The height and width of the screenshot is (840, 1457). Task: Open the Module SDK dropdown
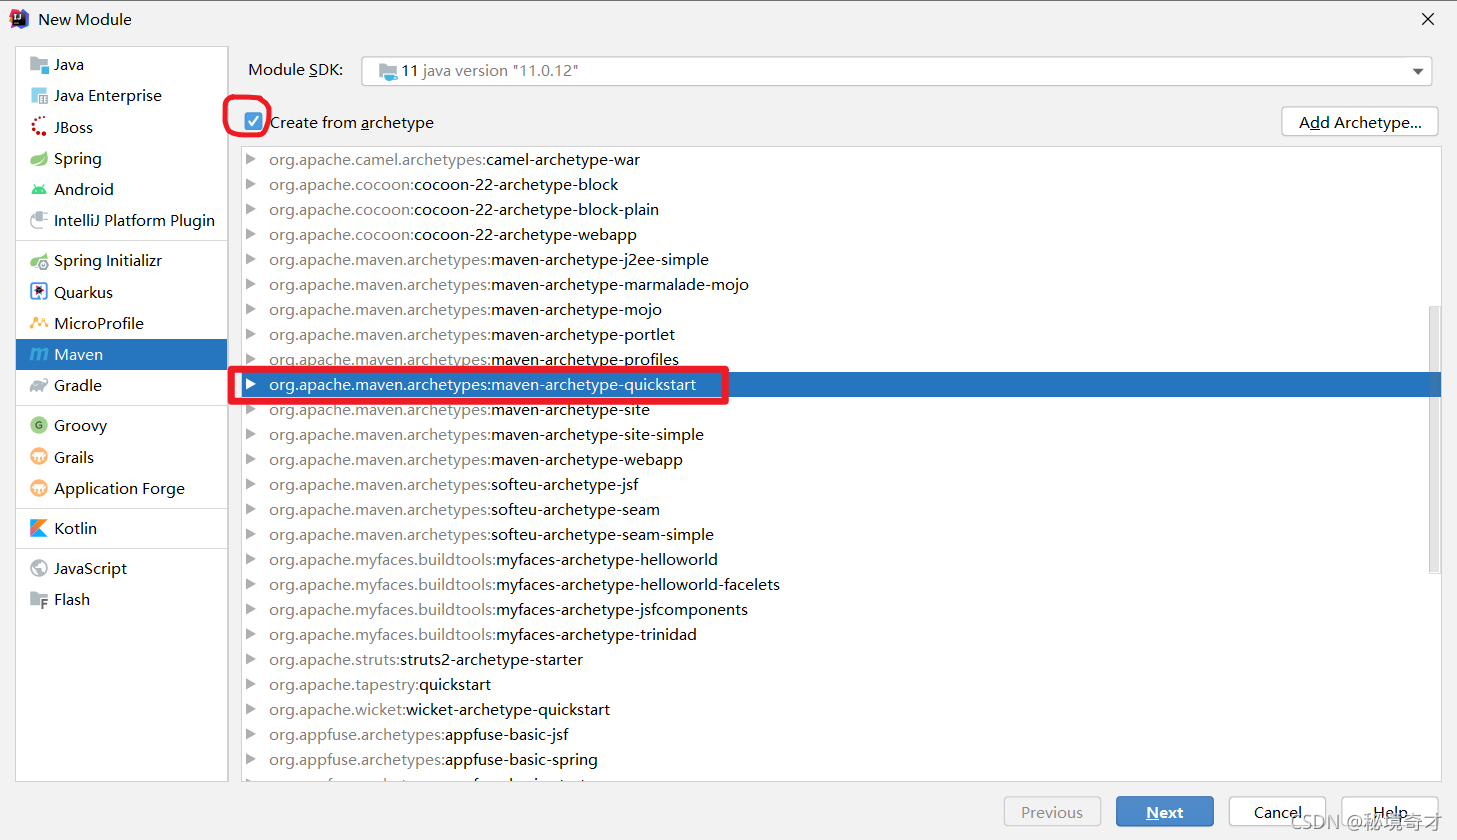point(896,71)
